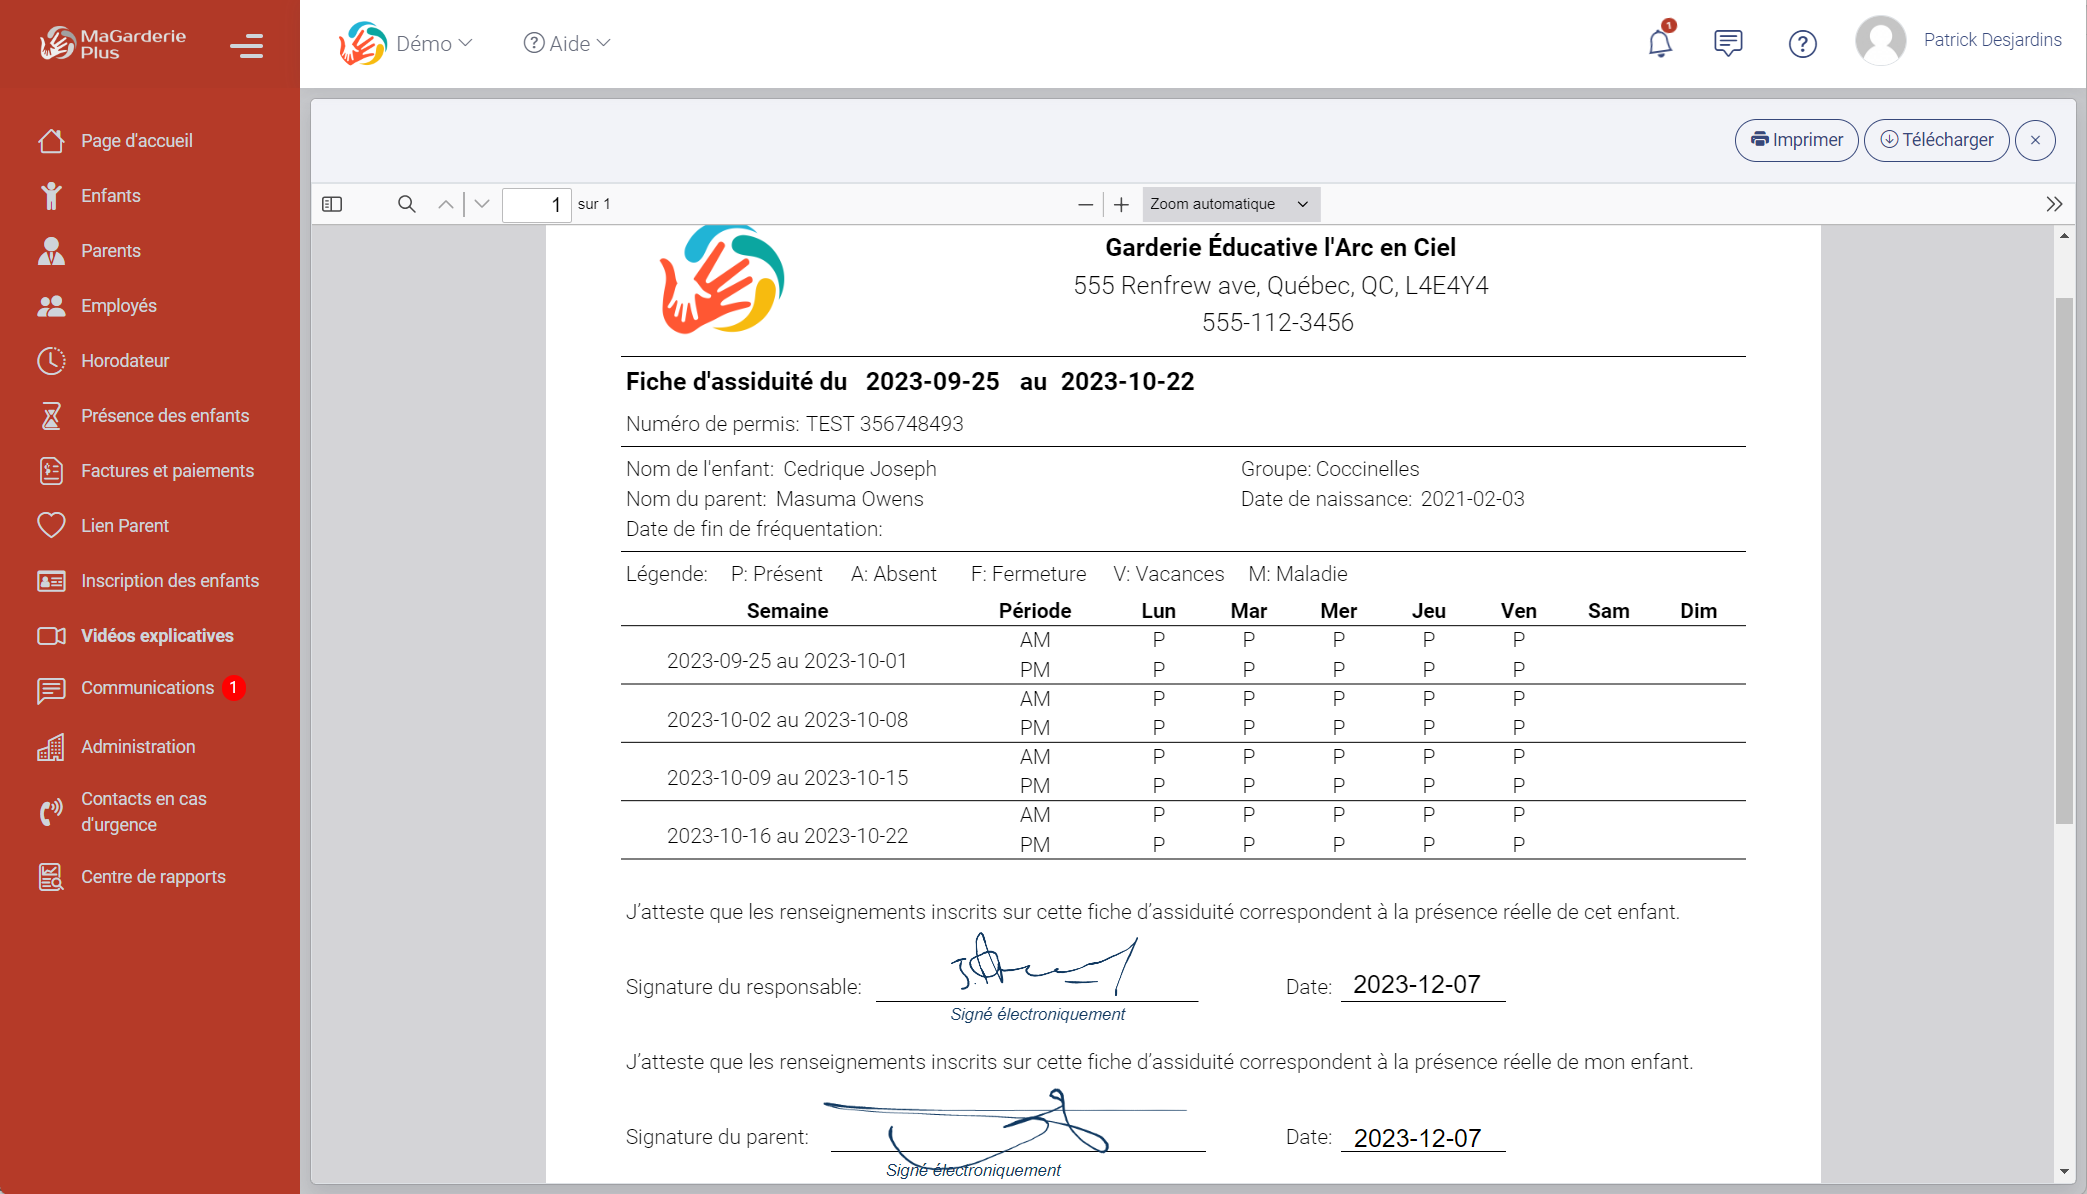2087x1194 pixels.
Task: Open the PDF search magnifier
Action: tap(406, 204)
